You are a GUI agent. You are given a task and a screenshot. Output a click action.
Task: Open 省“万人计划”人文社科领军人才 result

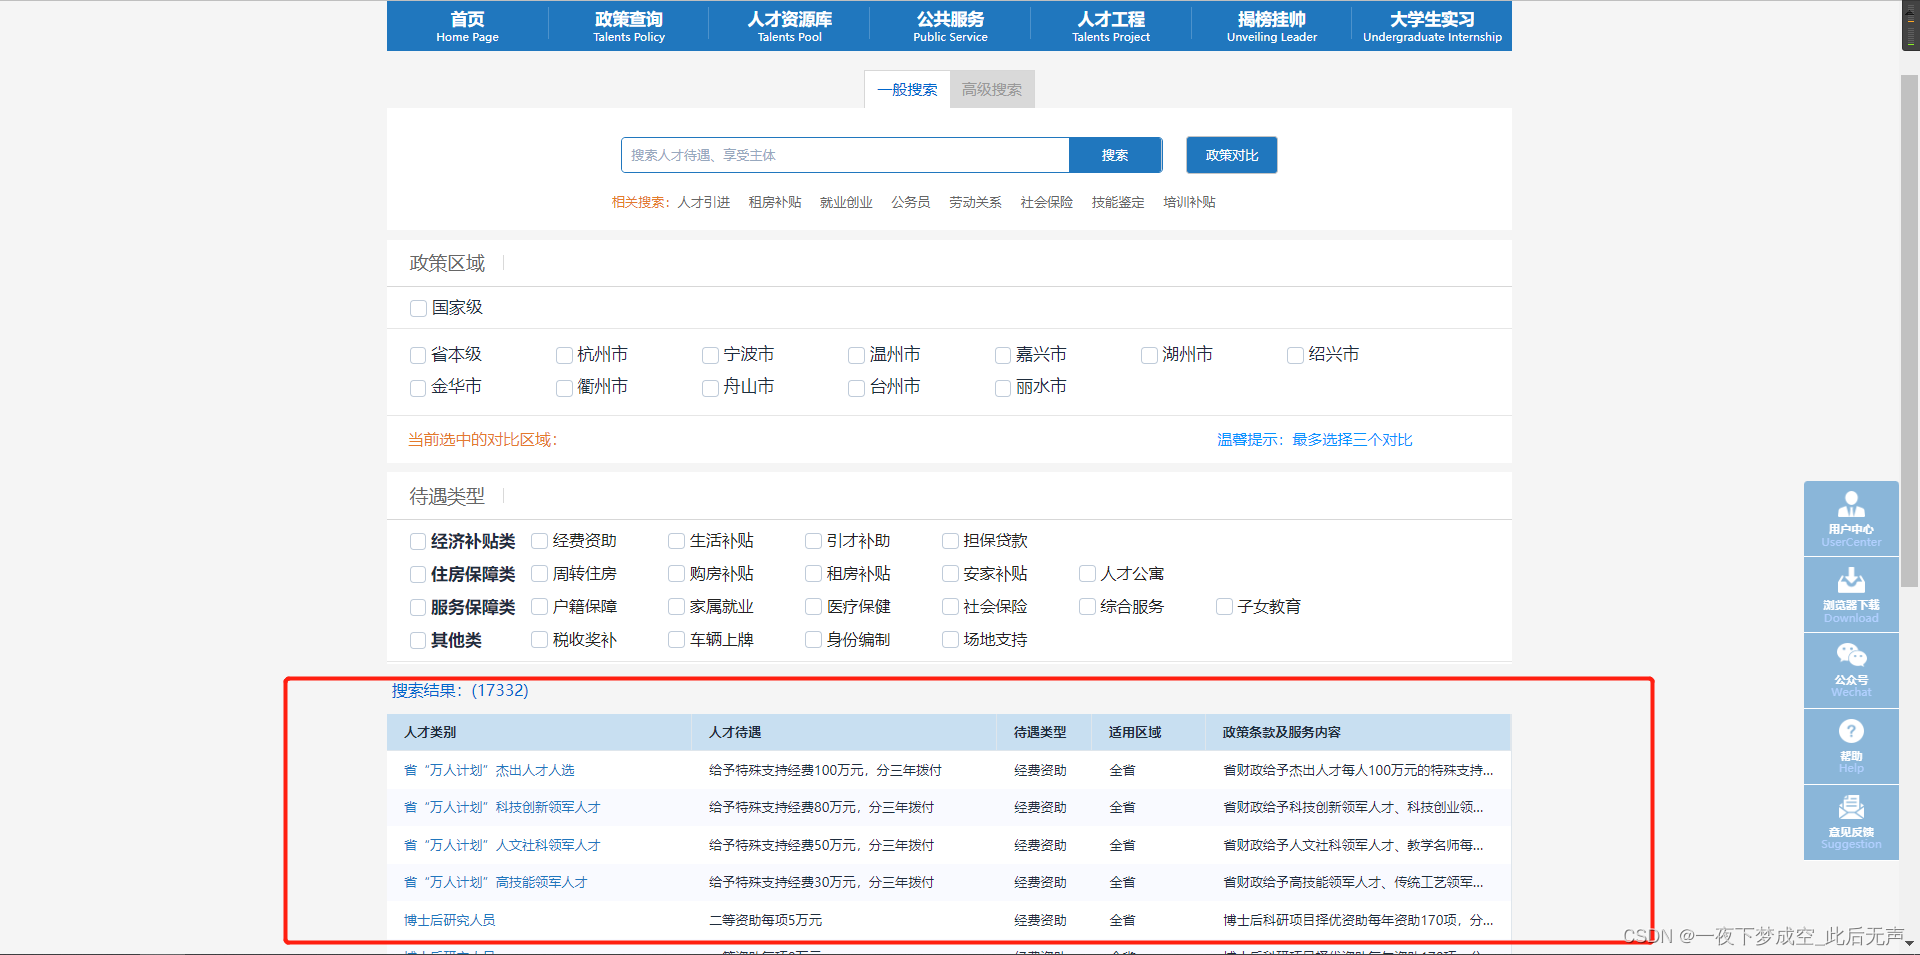[x=502, y=845]
